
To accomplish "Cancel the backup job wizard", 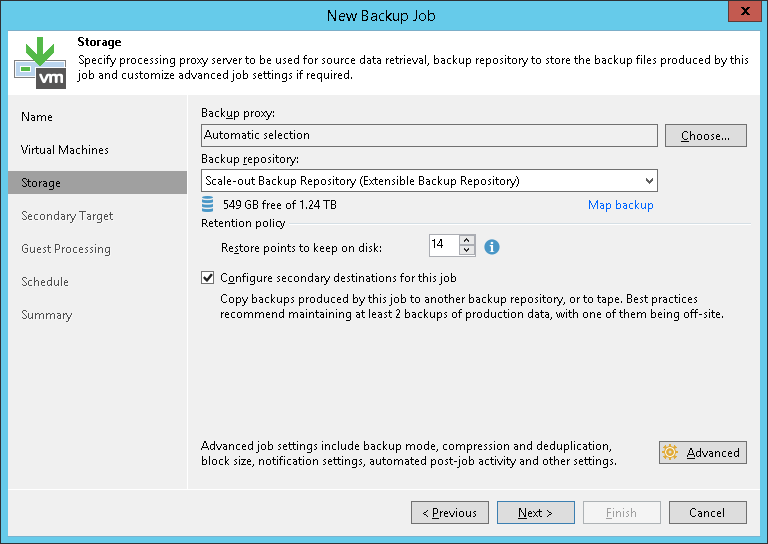I will point(707,513).
